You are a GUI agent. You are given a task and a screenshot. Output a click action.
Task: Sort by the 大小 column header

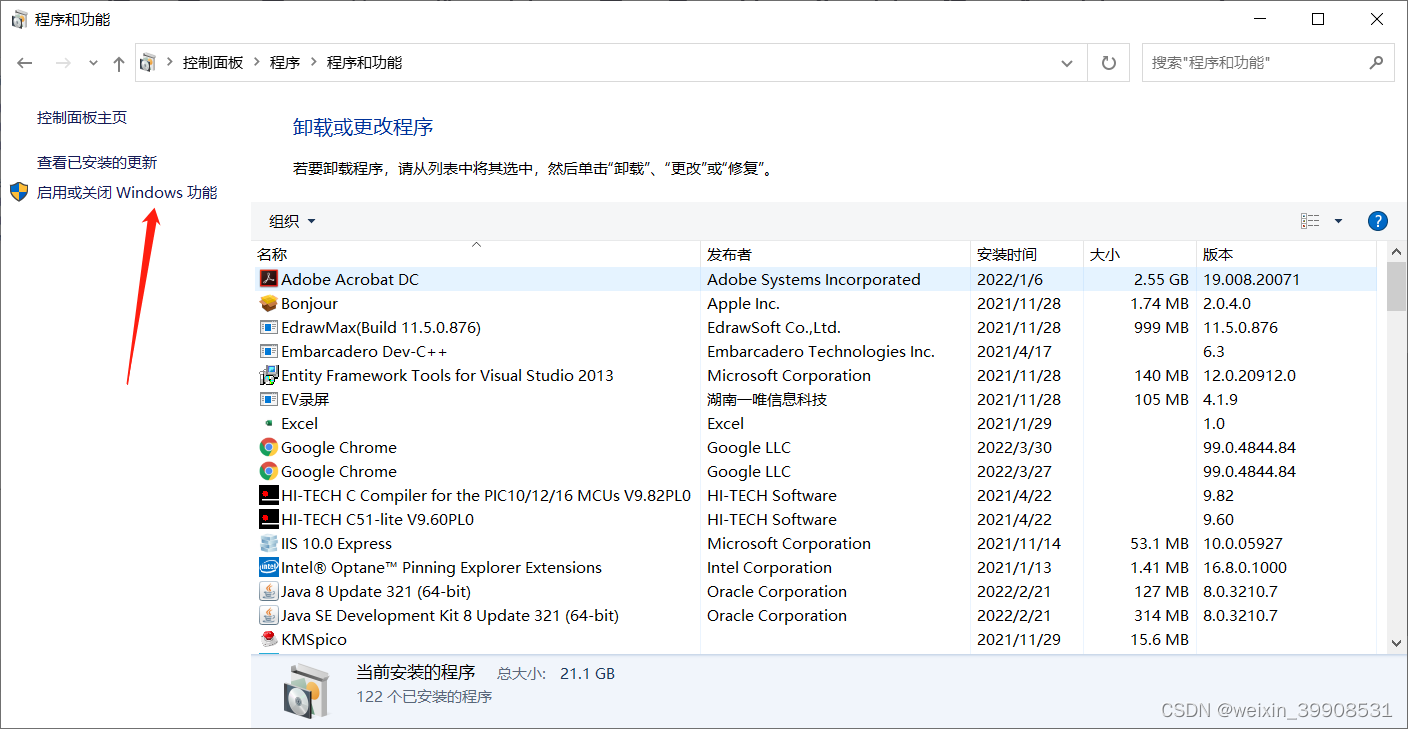pos(1140,254)
